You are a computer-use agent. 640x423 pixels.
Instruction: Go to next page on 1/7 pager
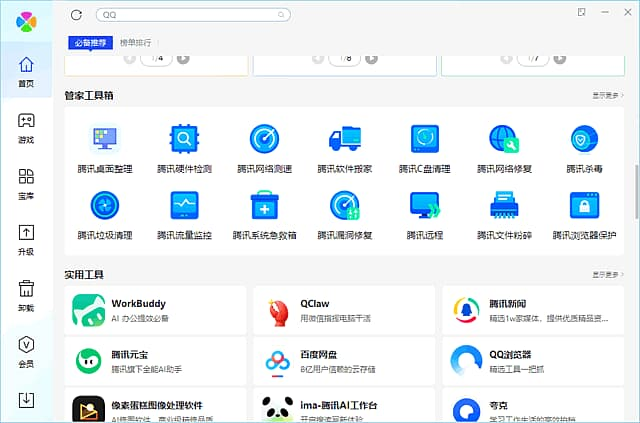pos(560,58)
